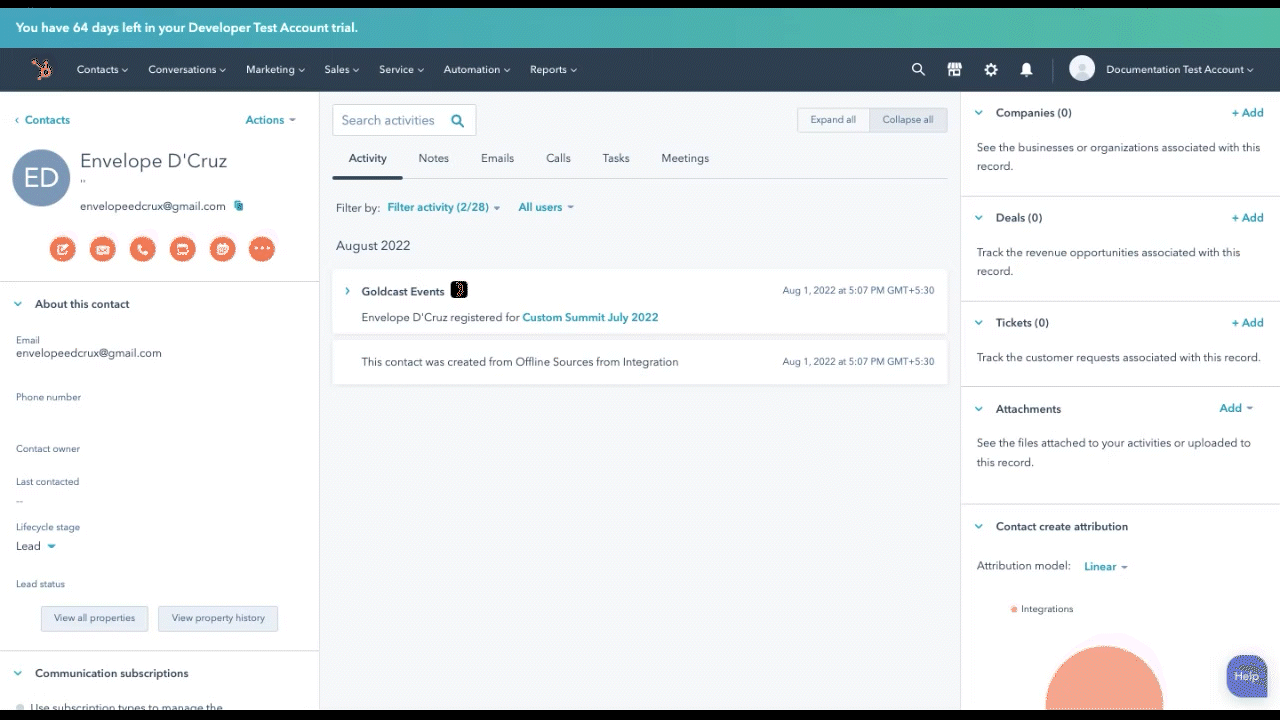This screenshot has width=1280, height=720.
Task: Create a note with the orange note icon
Action: click(63, 249)
